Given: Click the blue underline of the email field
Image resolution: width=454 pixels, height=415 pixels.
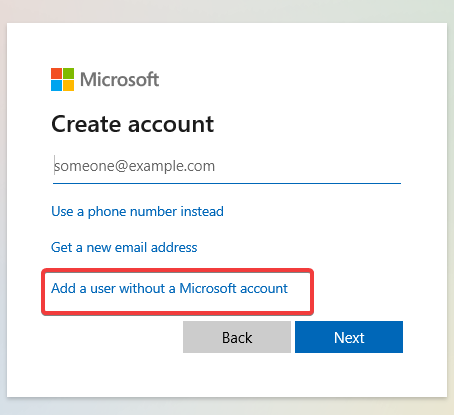Looking at the screenshot, I should [x=227, y=183].
